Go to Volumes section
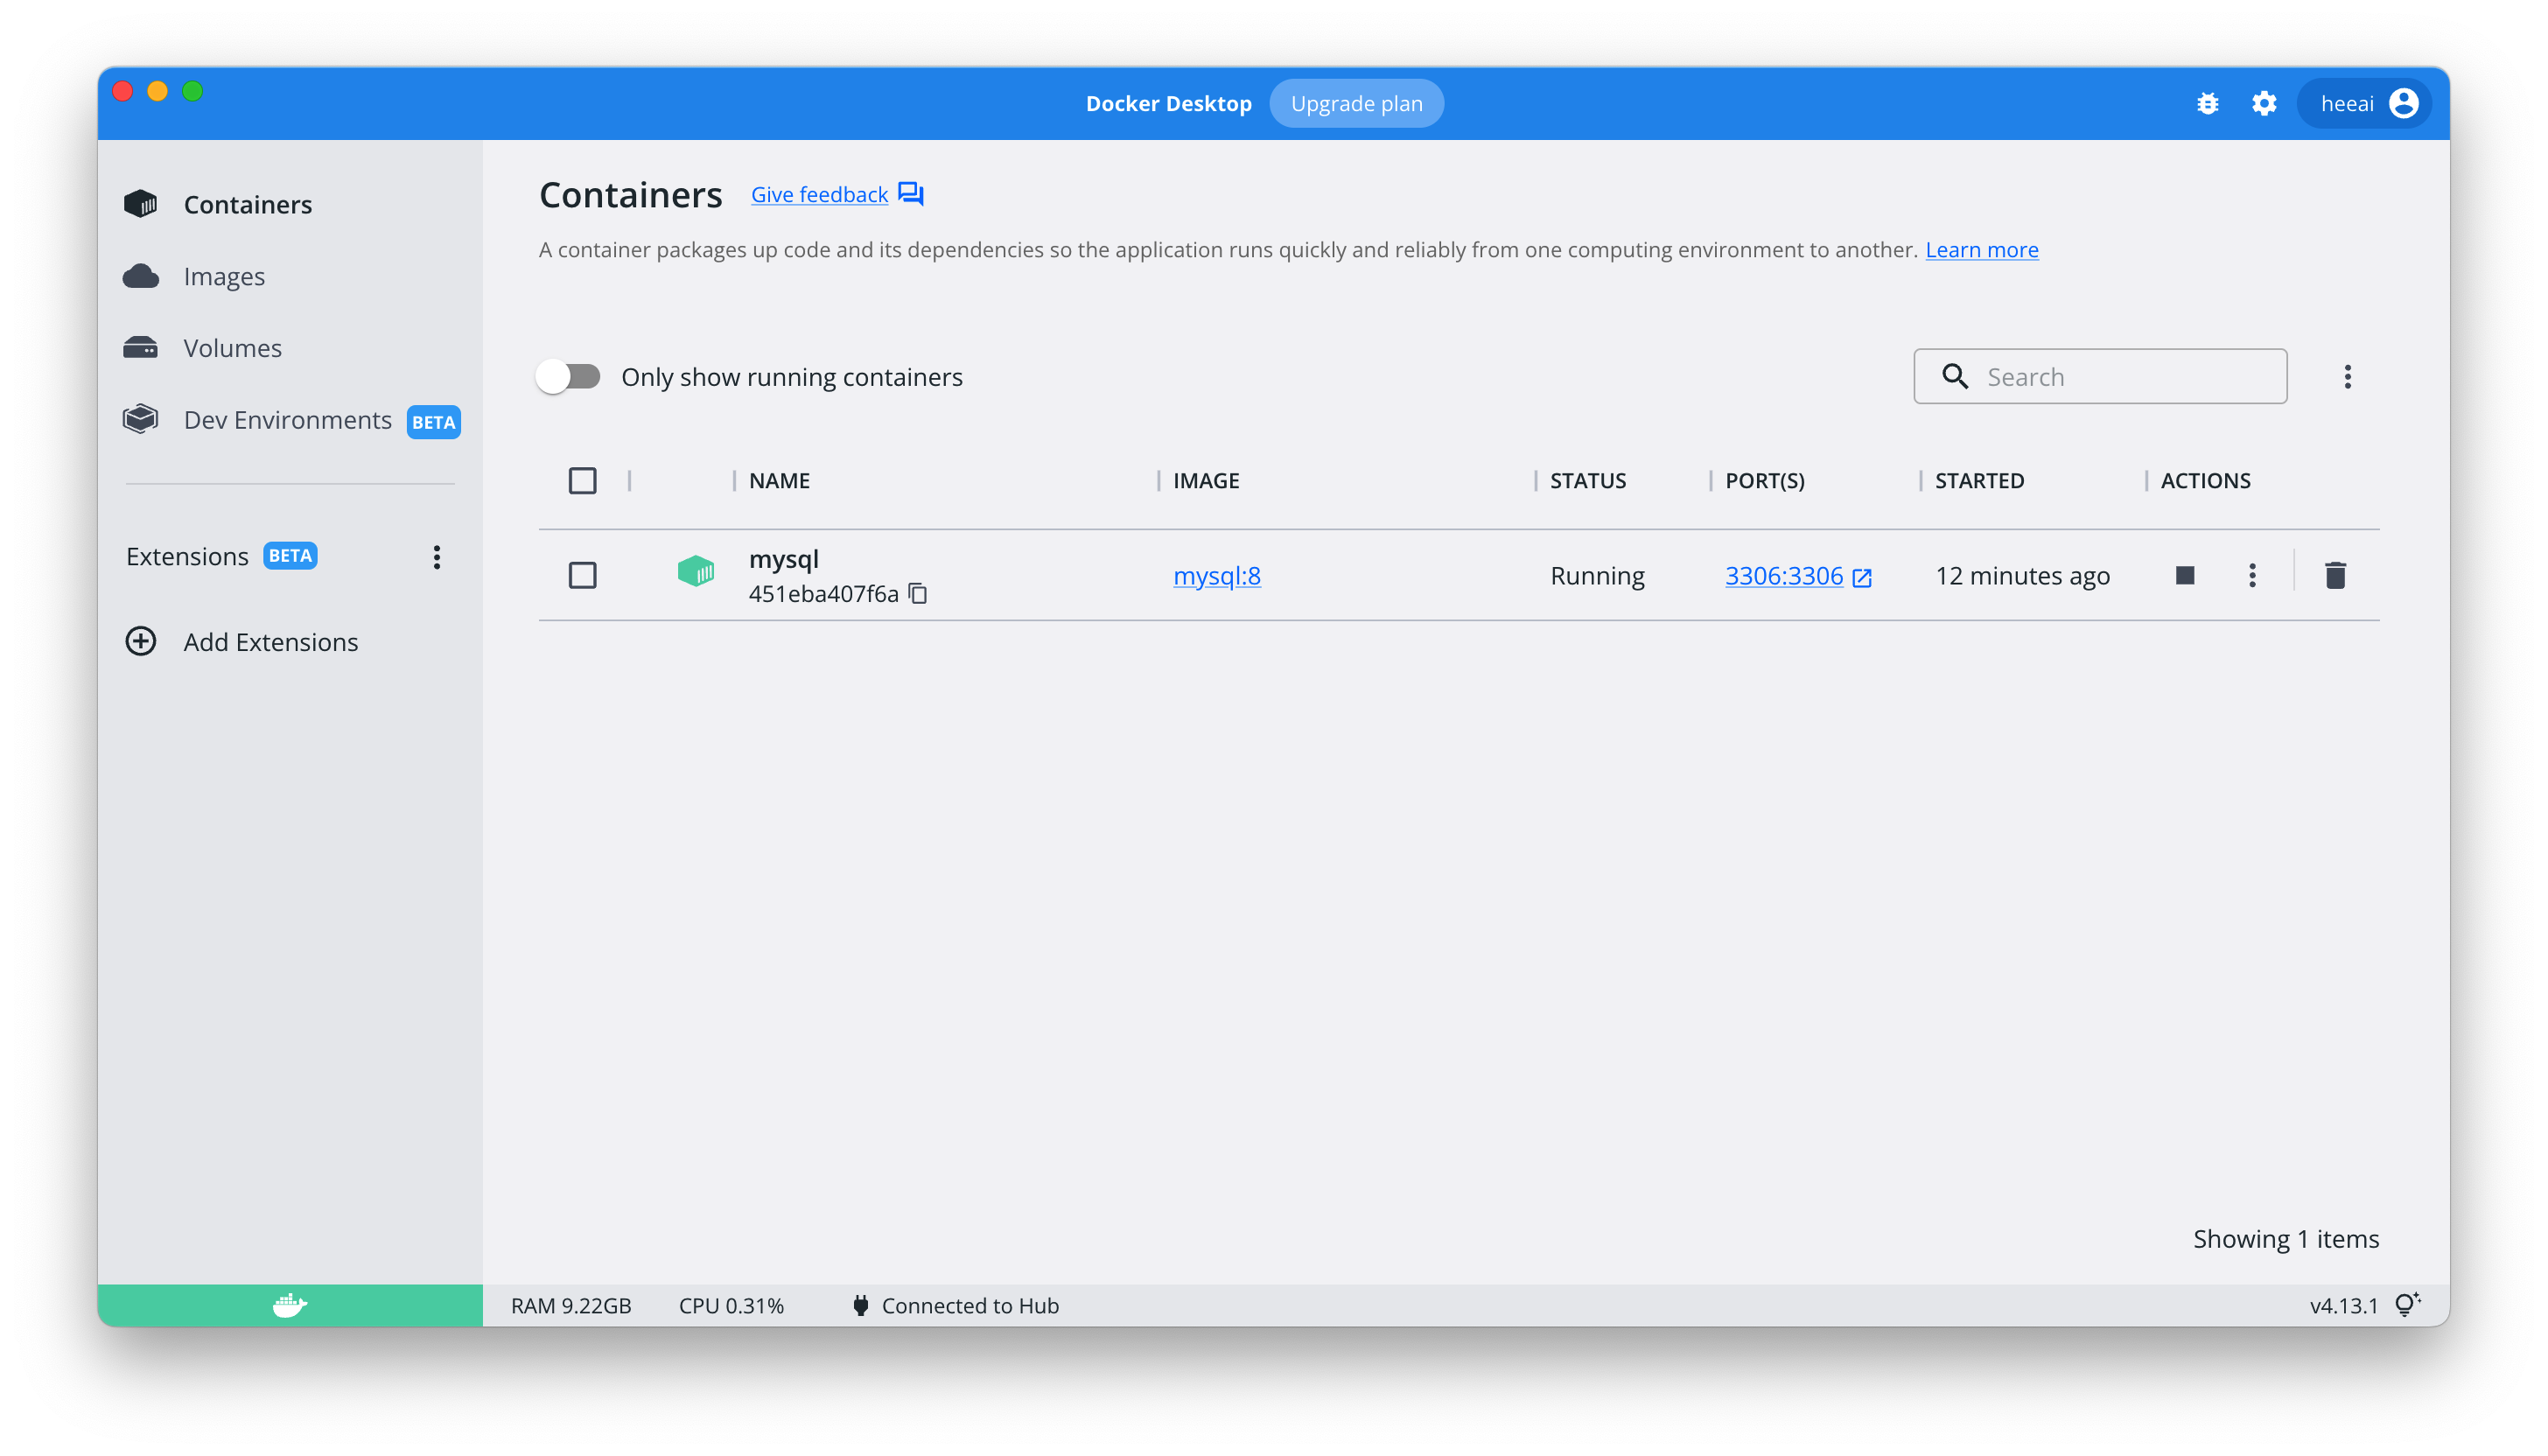 click(233, 348)
